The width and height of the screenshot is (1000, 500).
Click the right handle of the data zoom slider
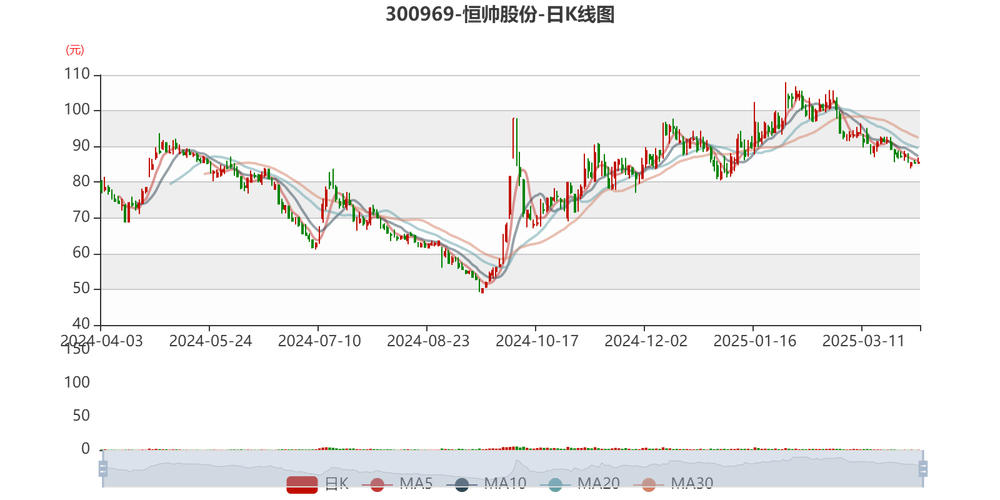click(922, 469)
